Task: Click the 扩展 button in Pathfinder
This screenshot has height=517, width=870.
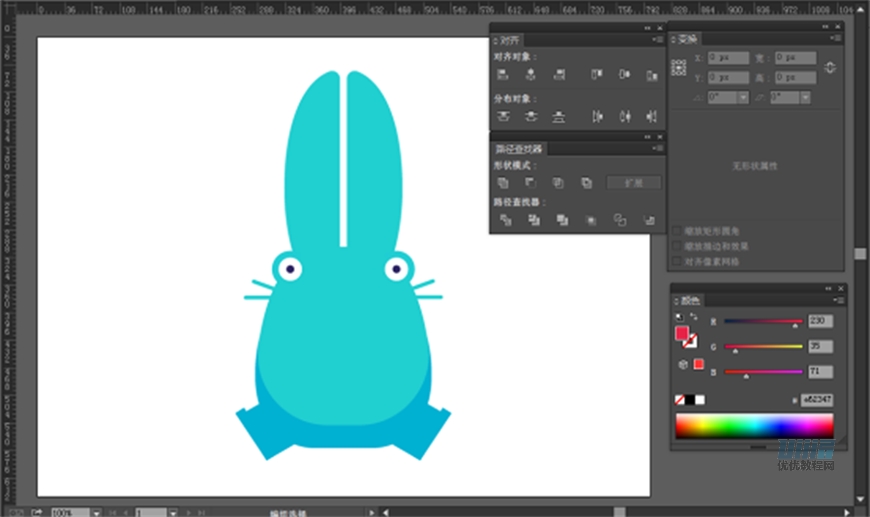Action: pos(634,183)
